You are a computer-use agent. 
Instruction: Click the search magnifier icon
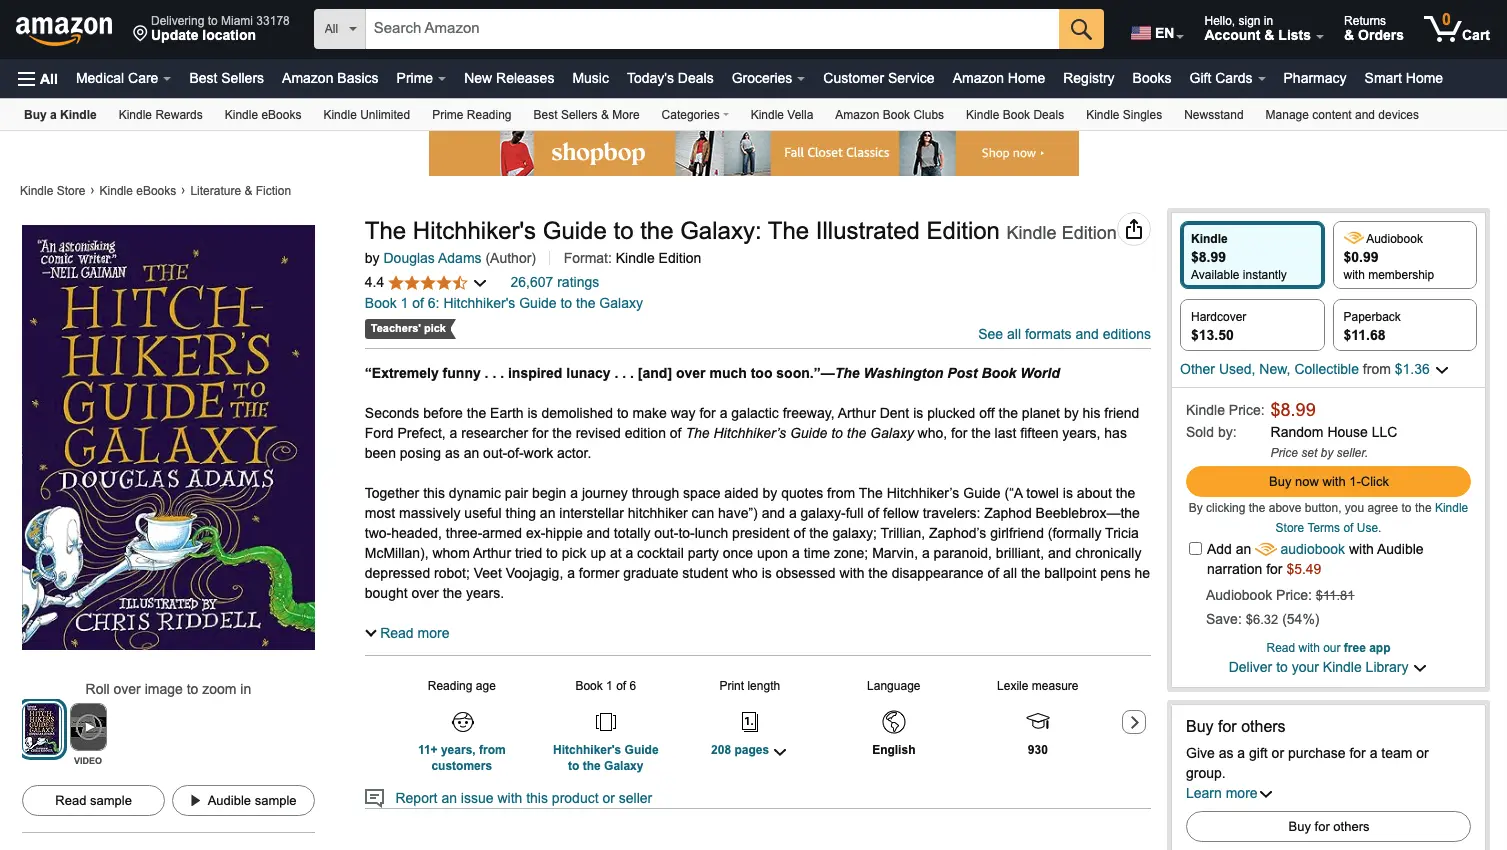pos(1081,28)
